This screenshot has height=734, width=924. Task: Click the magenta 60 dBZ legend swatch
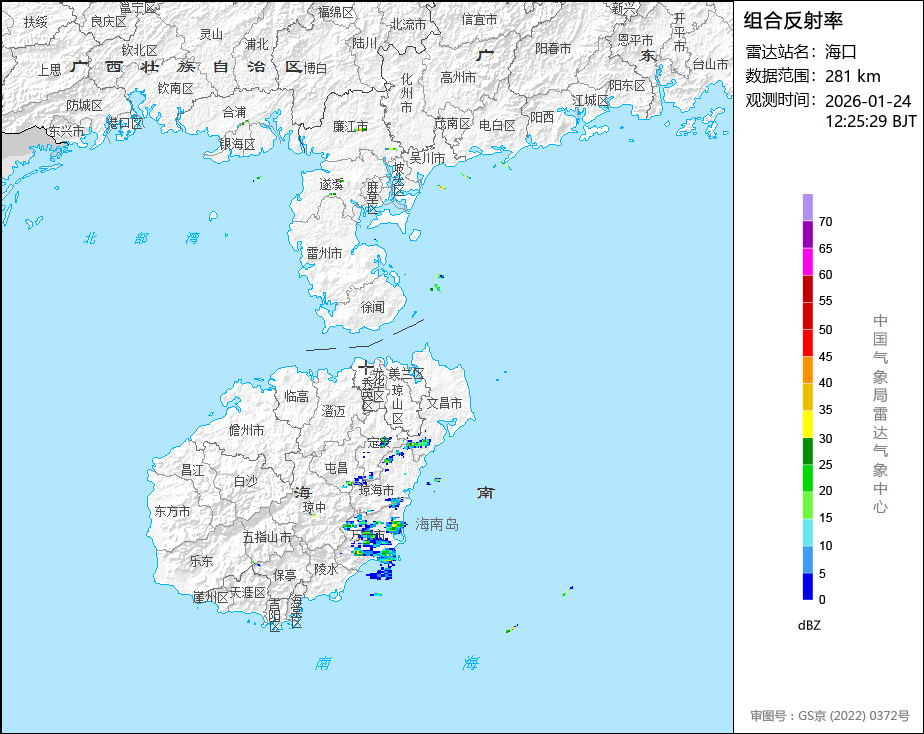807,261
